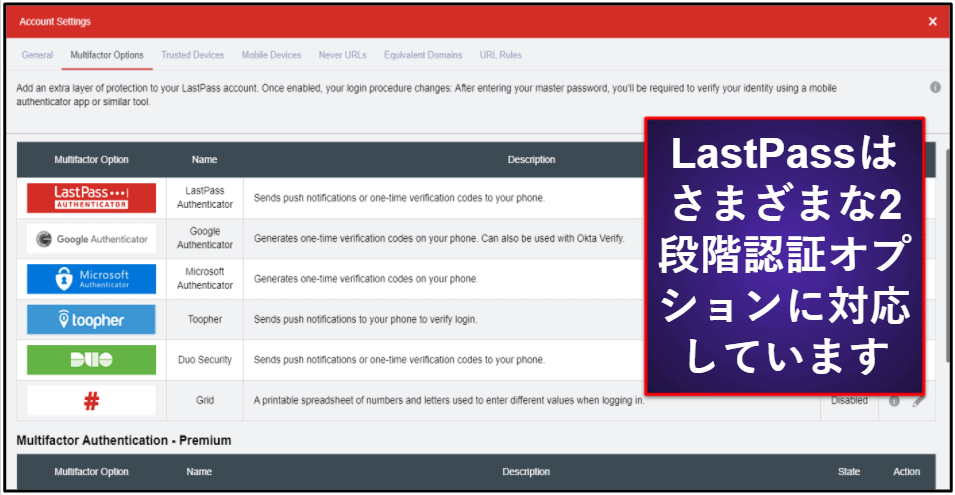This screenshot has height=495, width=955.
Task: Click info icon beside the description paragraph
Action: (935, 88)
